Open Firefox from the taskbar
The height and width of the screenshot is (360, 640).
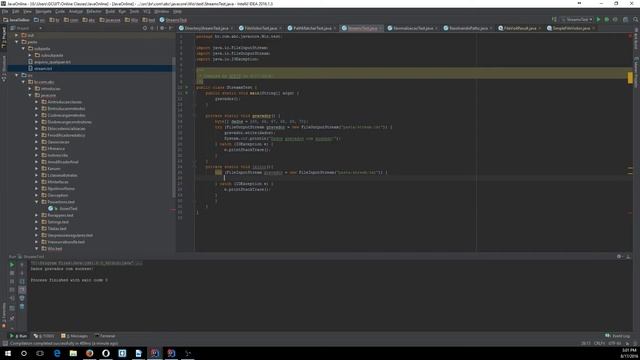click(x=89, y=353)
